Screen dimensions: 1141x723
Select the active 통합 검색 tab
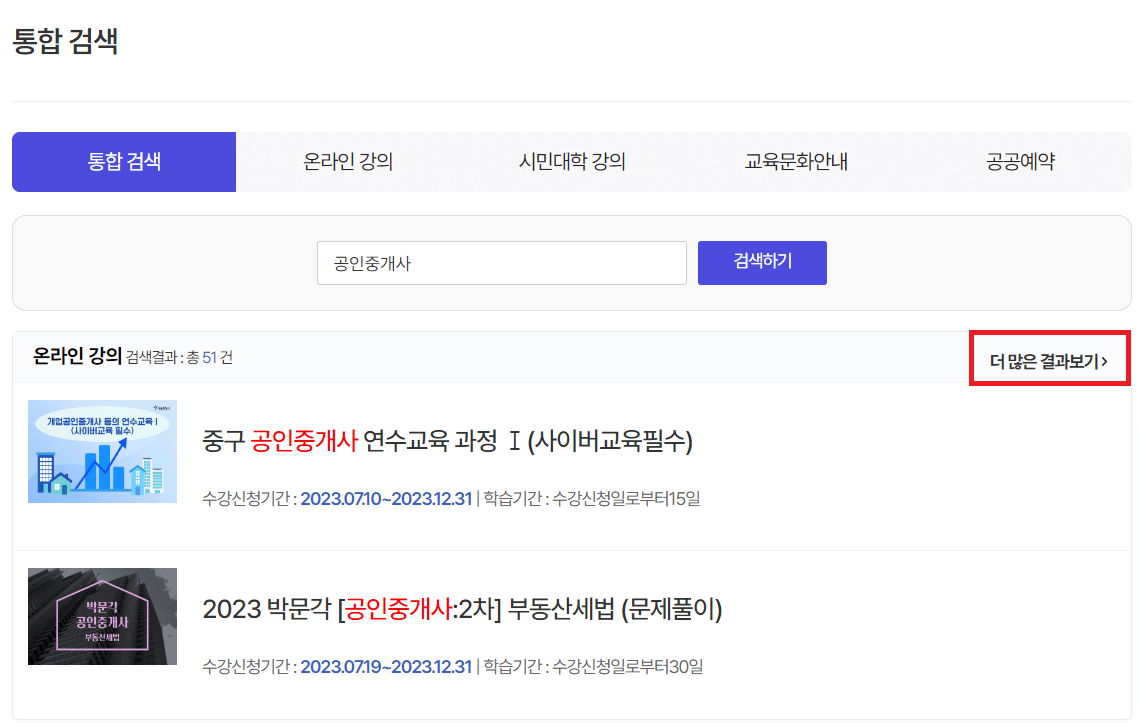[x=123, y=162]
